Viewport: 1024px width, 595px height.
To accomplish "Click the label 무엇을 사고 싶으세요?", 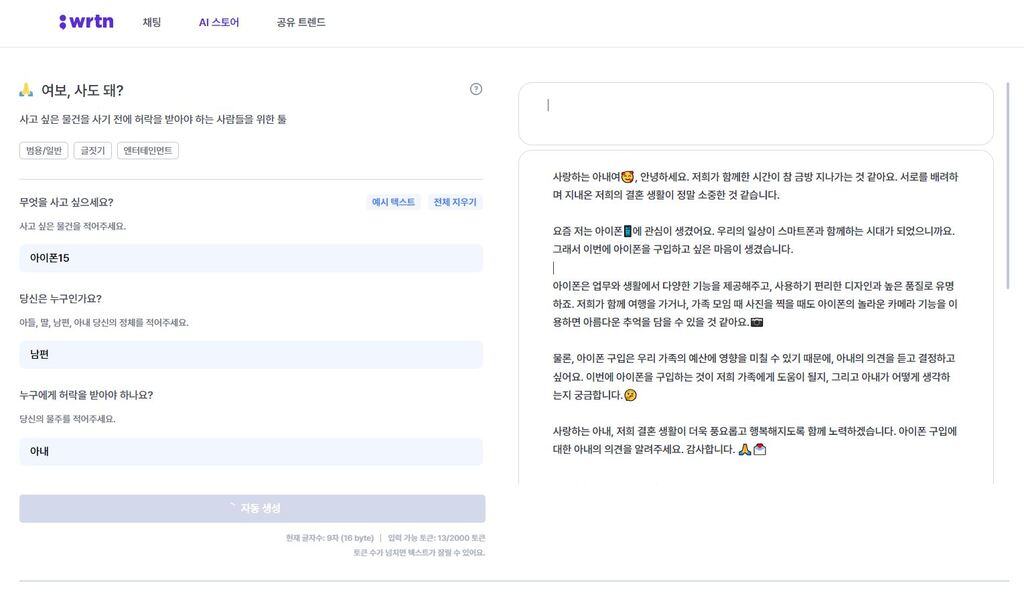I will point(67,202).
